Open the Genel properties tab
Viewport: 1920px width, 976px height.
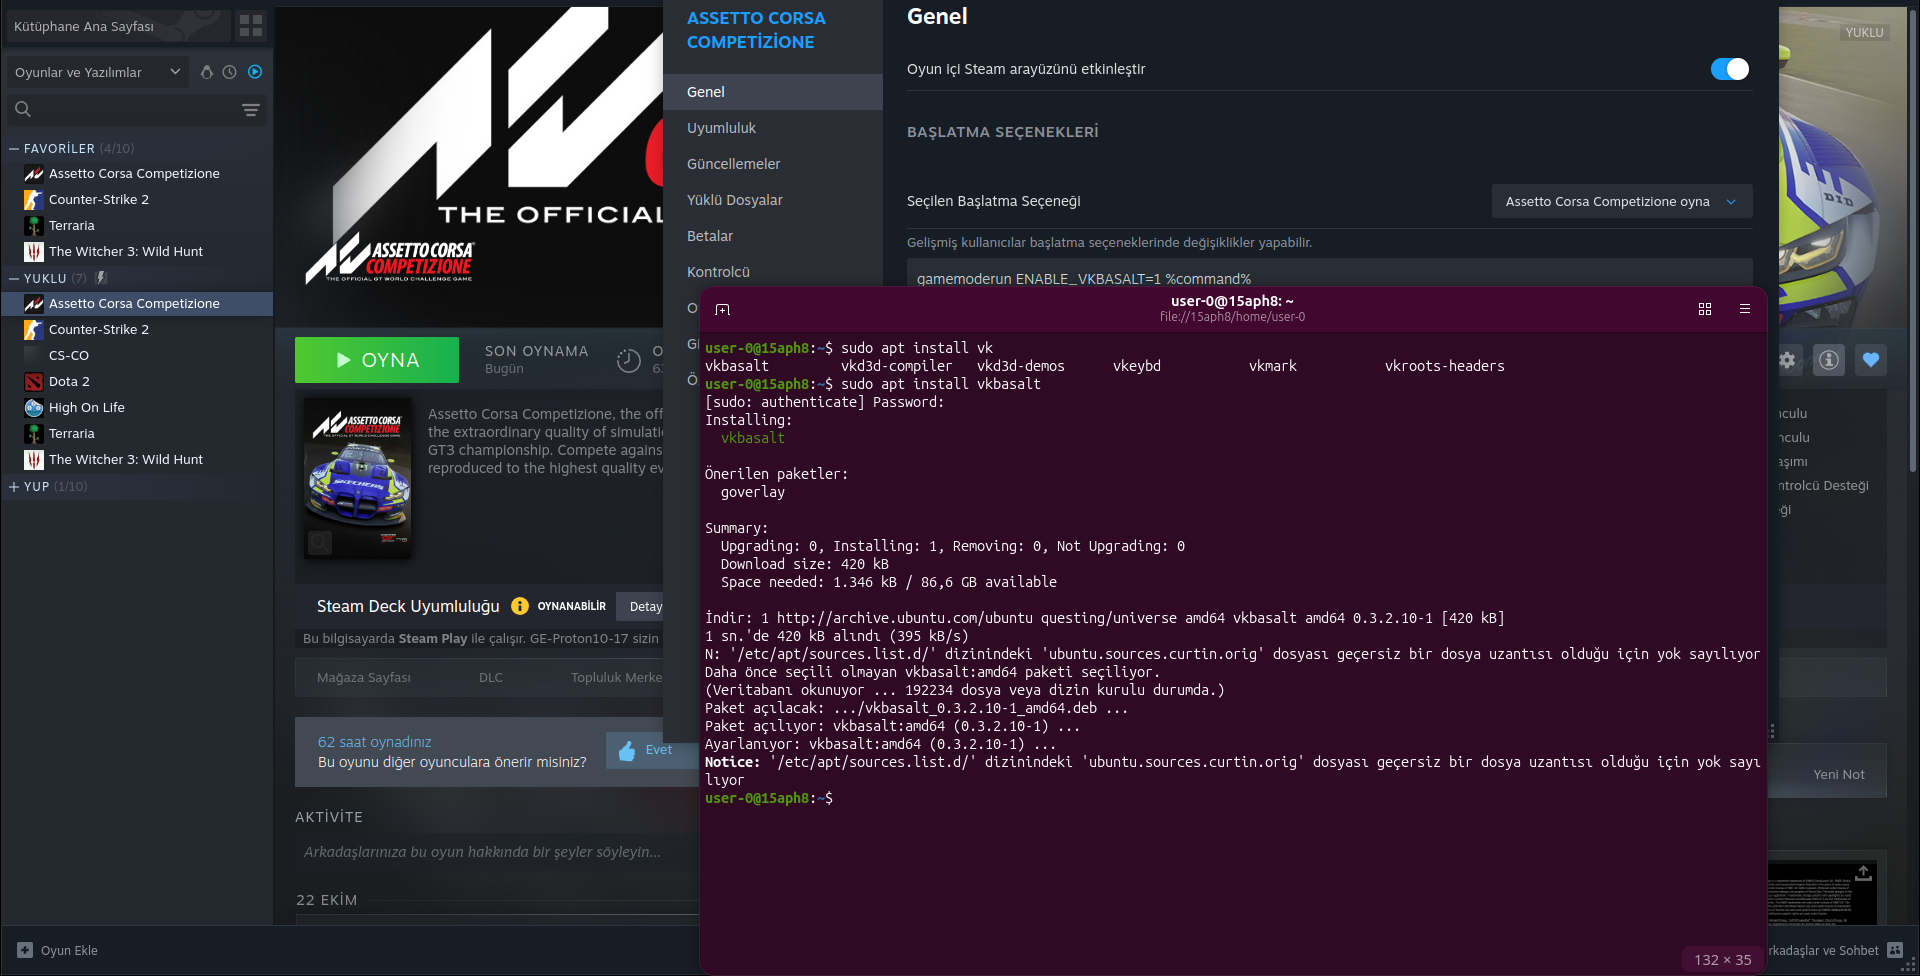coord(773,92)
